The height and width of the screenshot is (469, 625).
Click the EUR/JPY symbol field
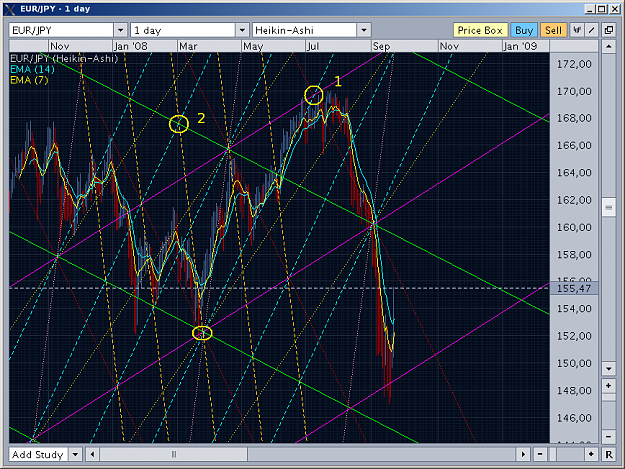61,30
